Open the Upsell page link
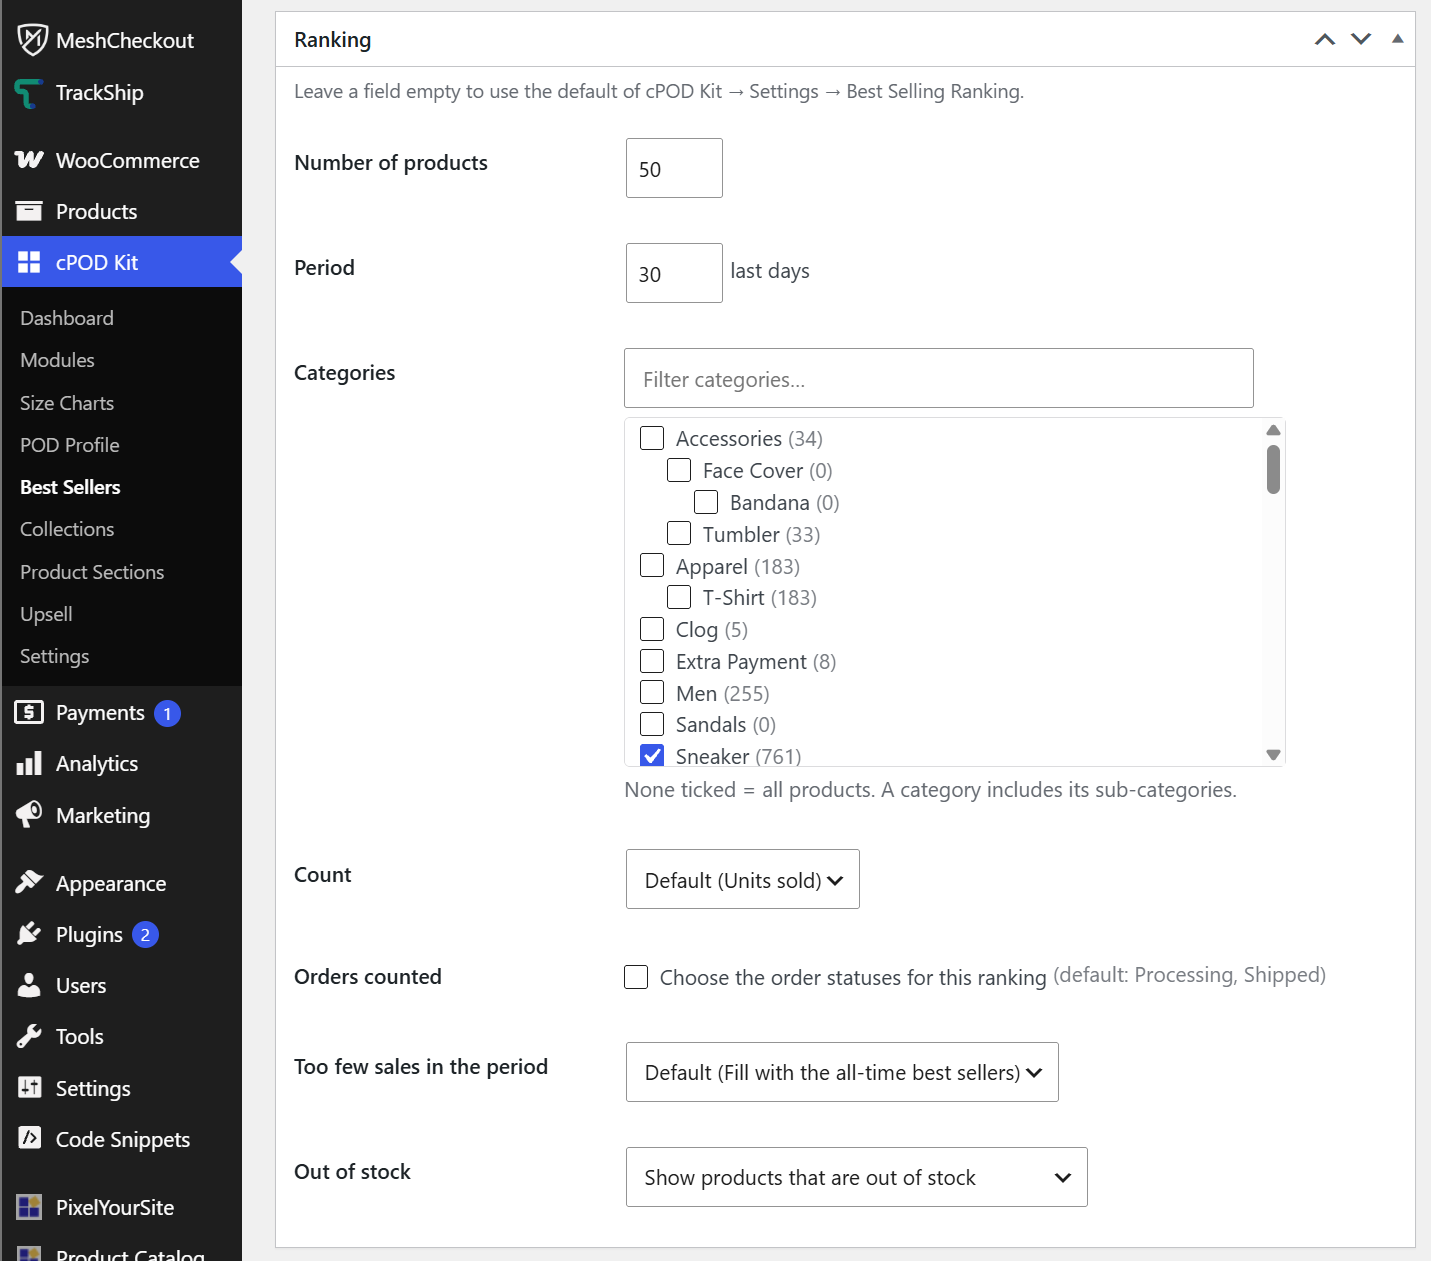The image size is (1431, 1261). (x=46, y=614)
